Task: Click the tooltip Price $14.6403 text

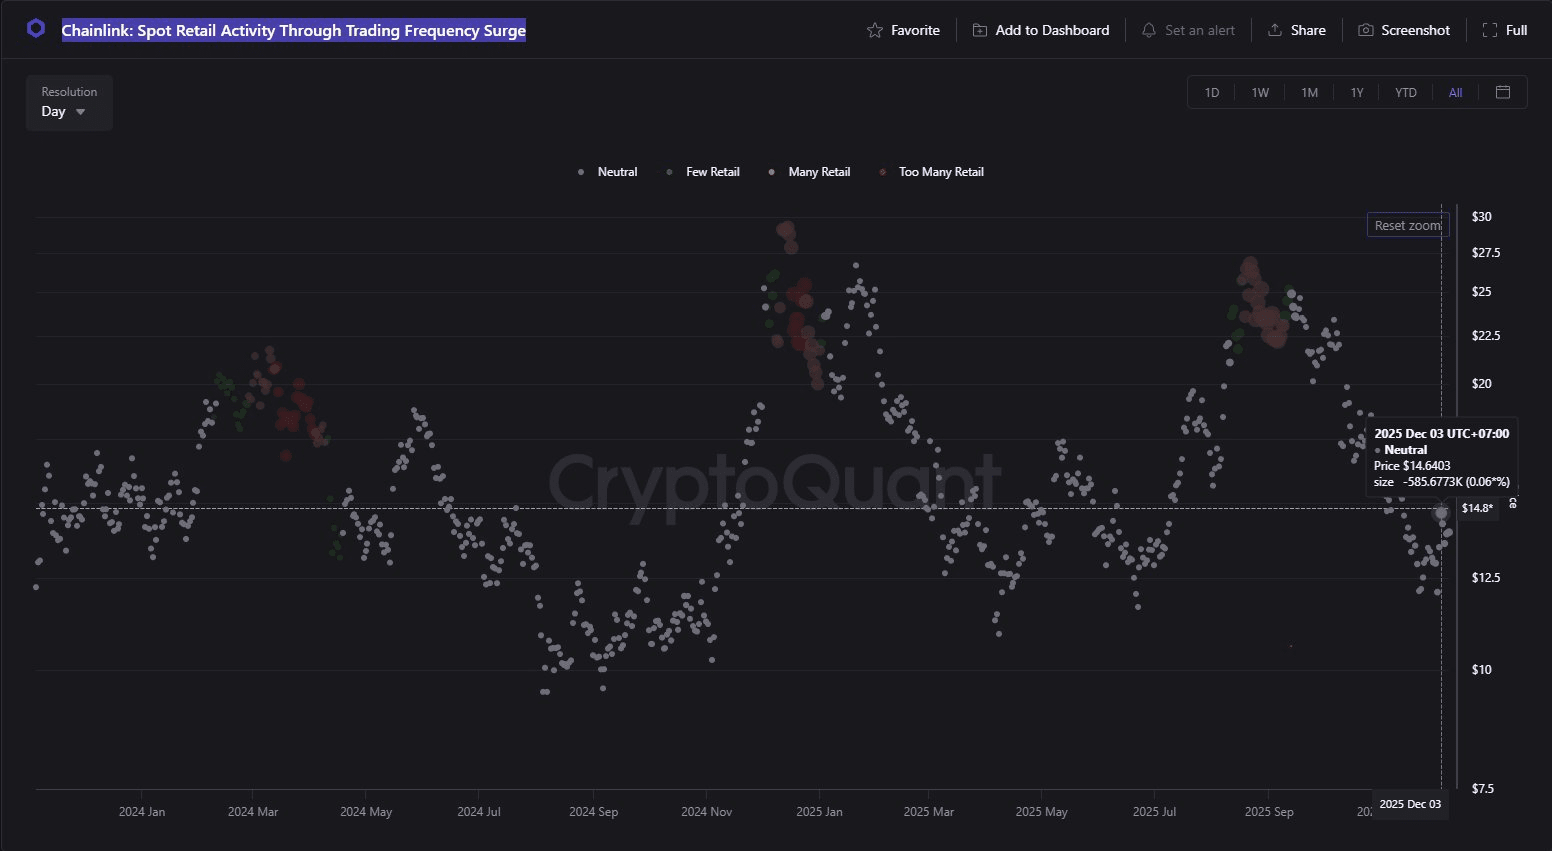Action: pos(1412,466)
